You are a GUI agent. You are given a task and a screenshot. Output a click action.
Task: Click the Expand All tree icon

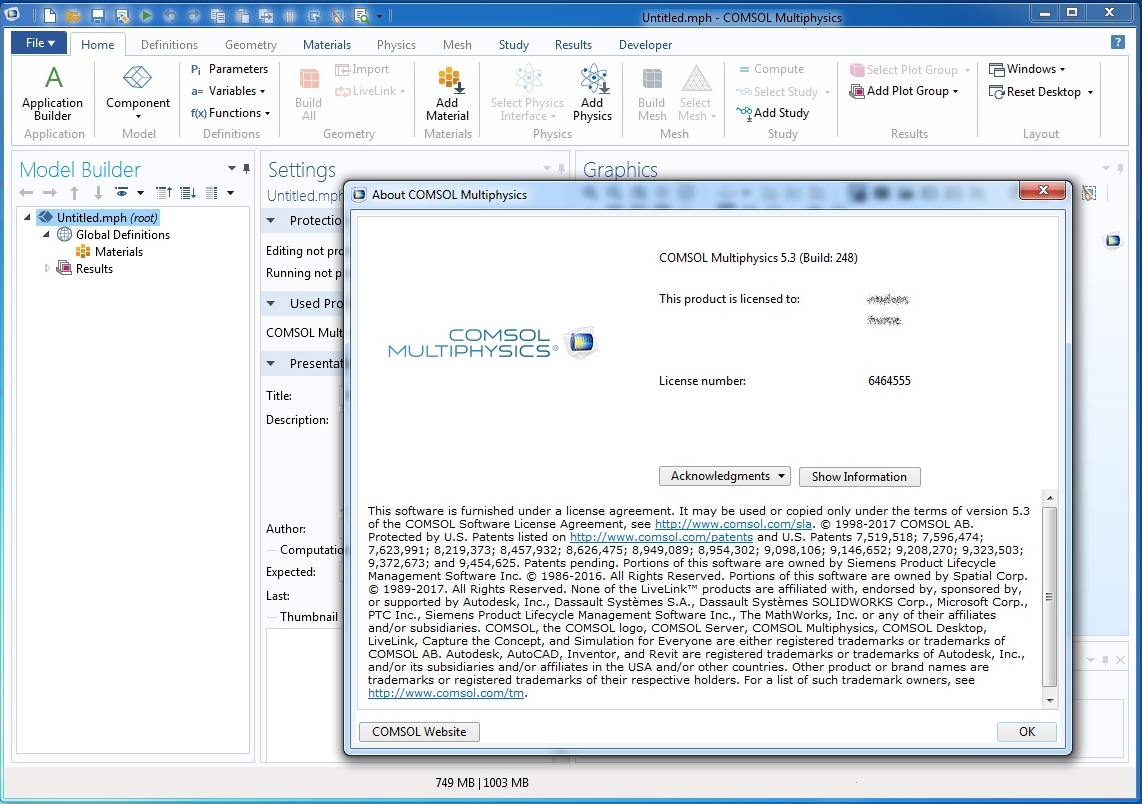tap(189, 193)
